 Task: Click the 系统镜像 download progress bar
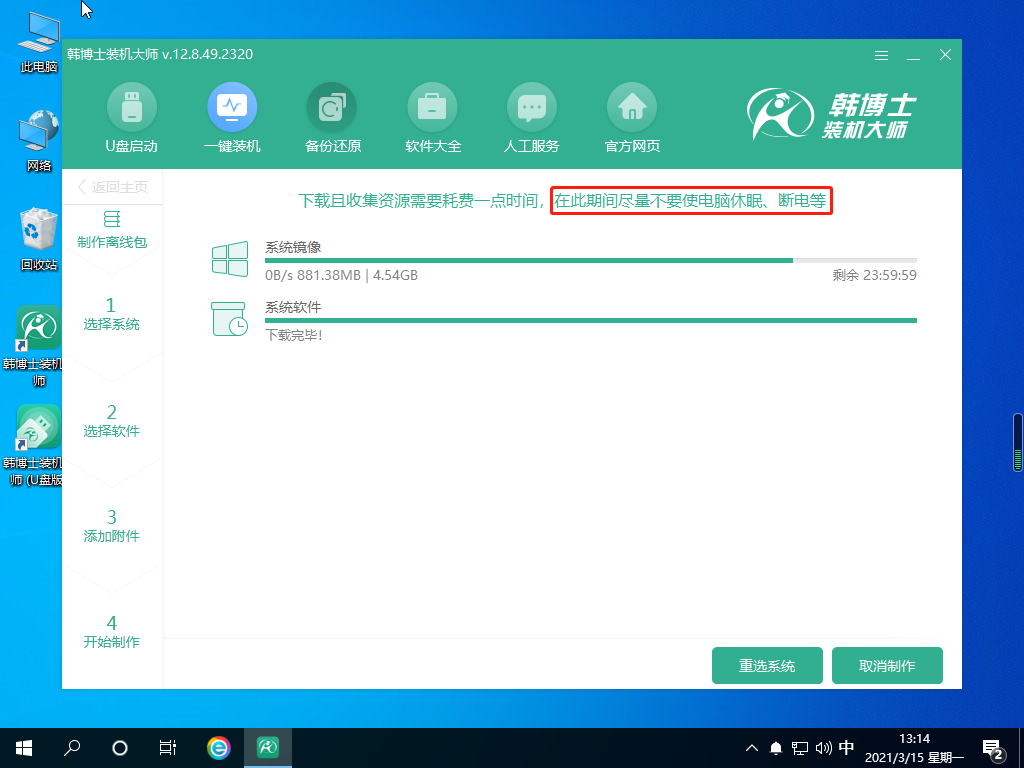tap(590, 260)
